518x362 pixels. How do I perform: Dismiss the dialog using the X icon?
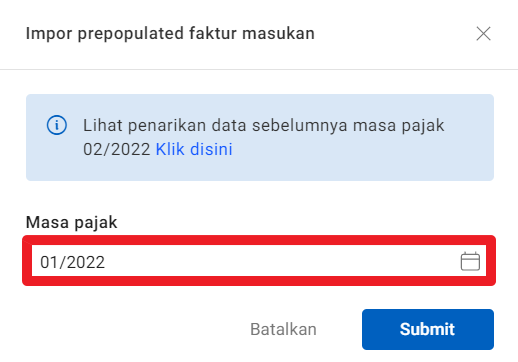483,34
